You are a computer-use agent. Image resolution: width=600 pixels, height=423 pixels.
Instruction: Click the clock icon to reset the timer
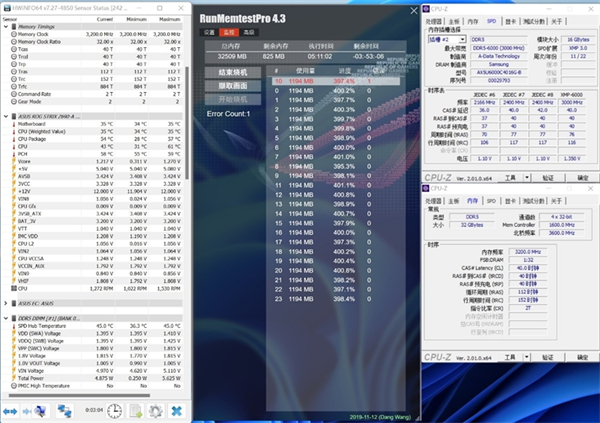[116, 410]
